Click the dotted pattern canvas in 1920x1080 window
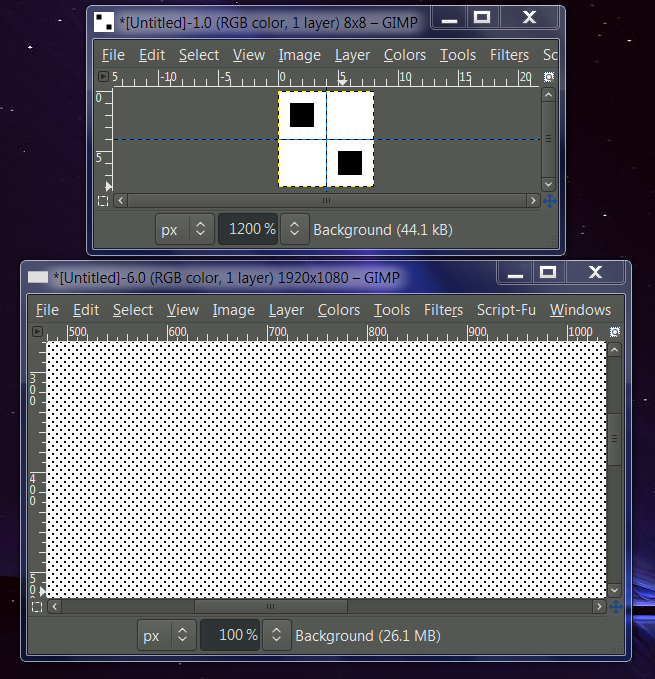 pyautogui.click(x=326, y=469)
